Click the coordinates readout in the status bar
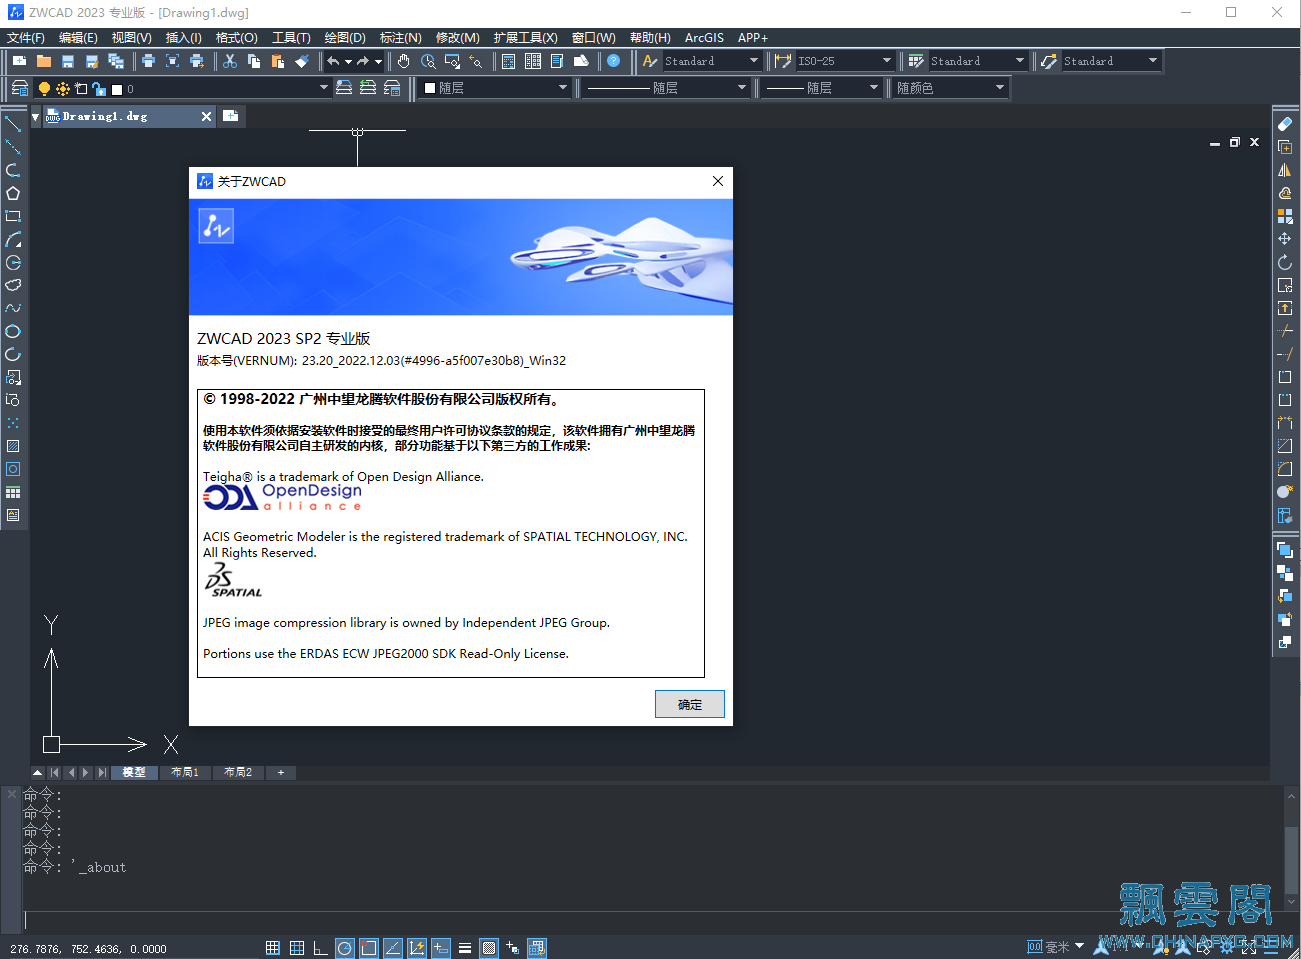Viewport: 1301px width, 959px height. coord(88,949)
